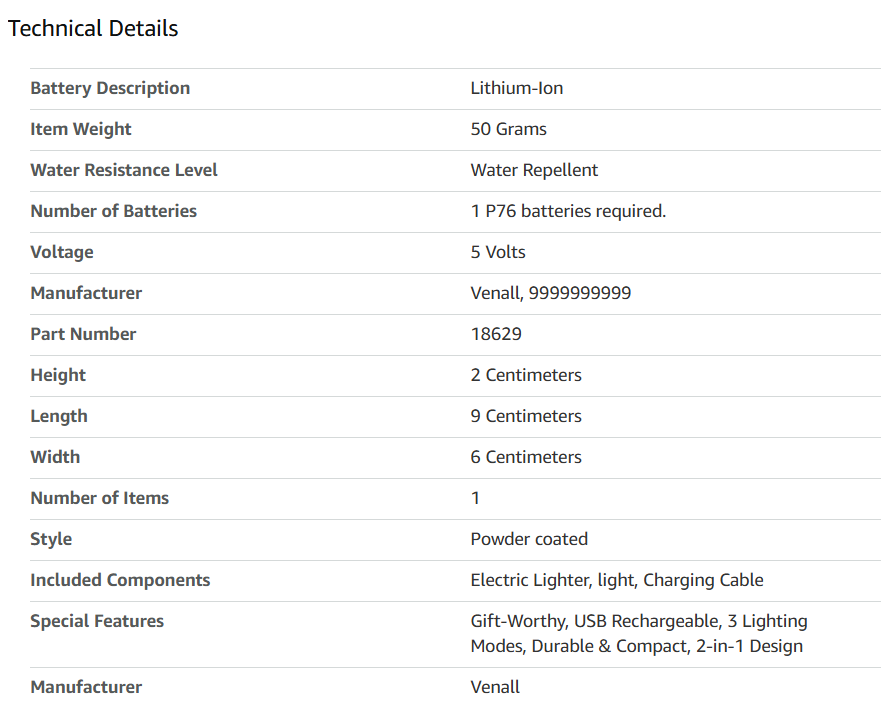
Task: Click the Special Features label
Action: point(97,621)
